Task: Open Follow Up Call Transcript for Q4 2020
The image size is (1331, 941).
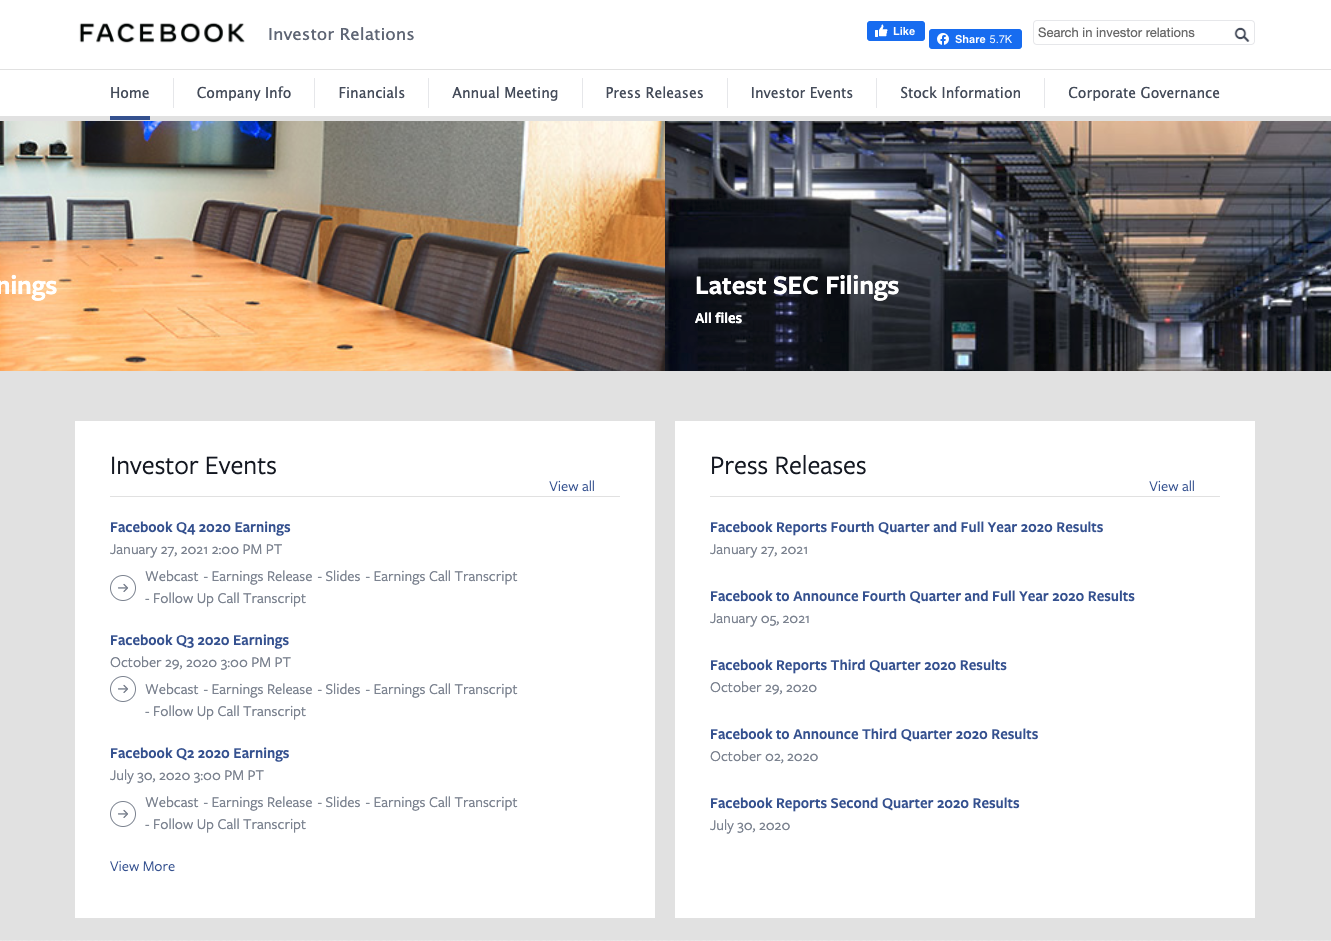Action: click(229, 598)
